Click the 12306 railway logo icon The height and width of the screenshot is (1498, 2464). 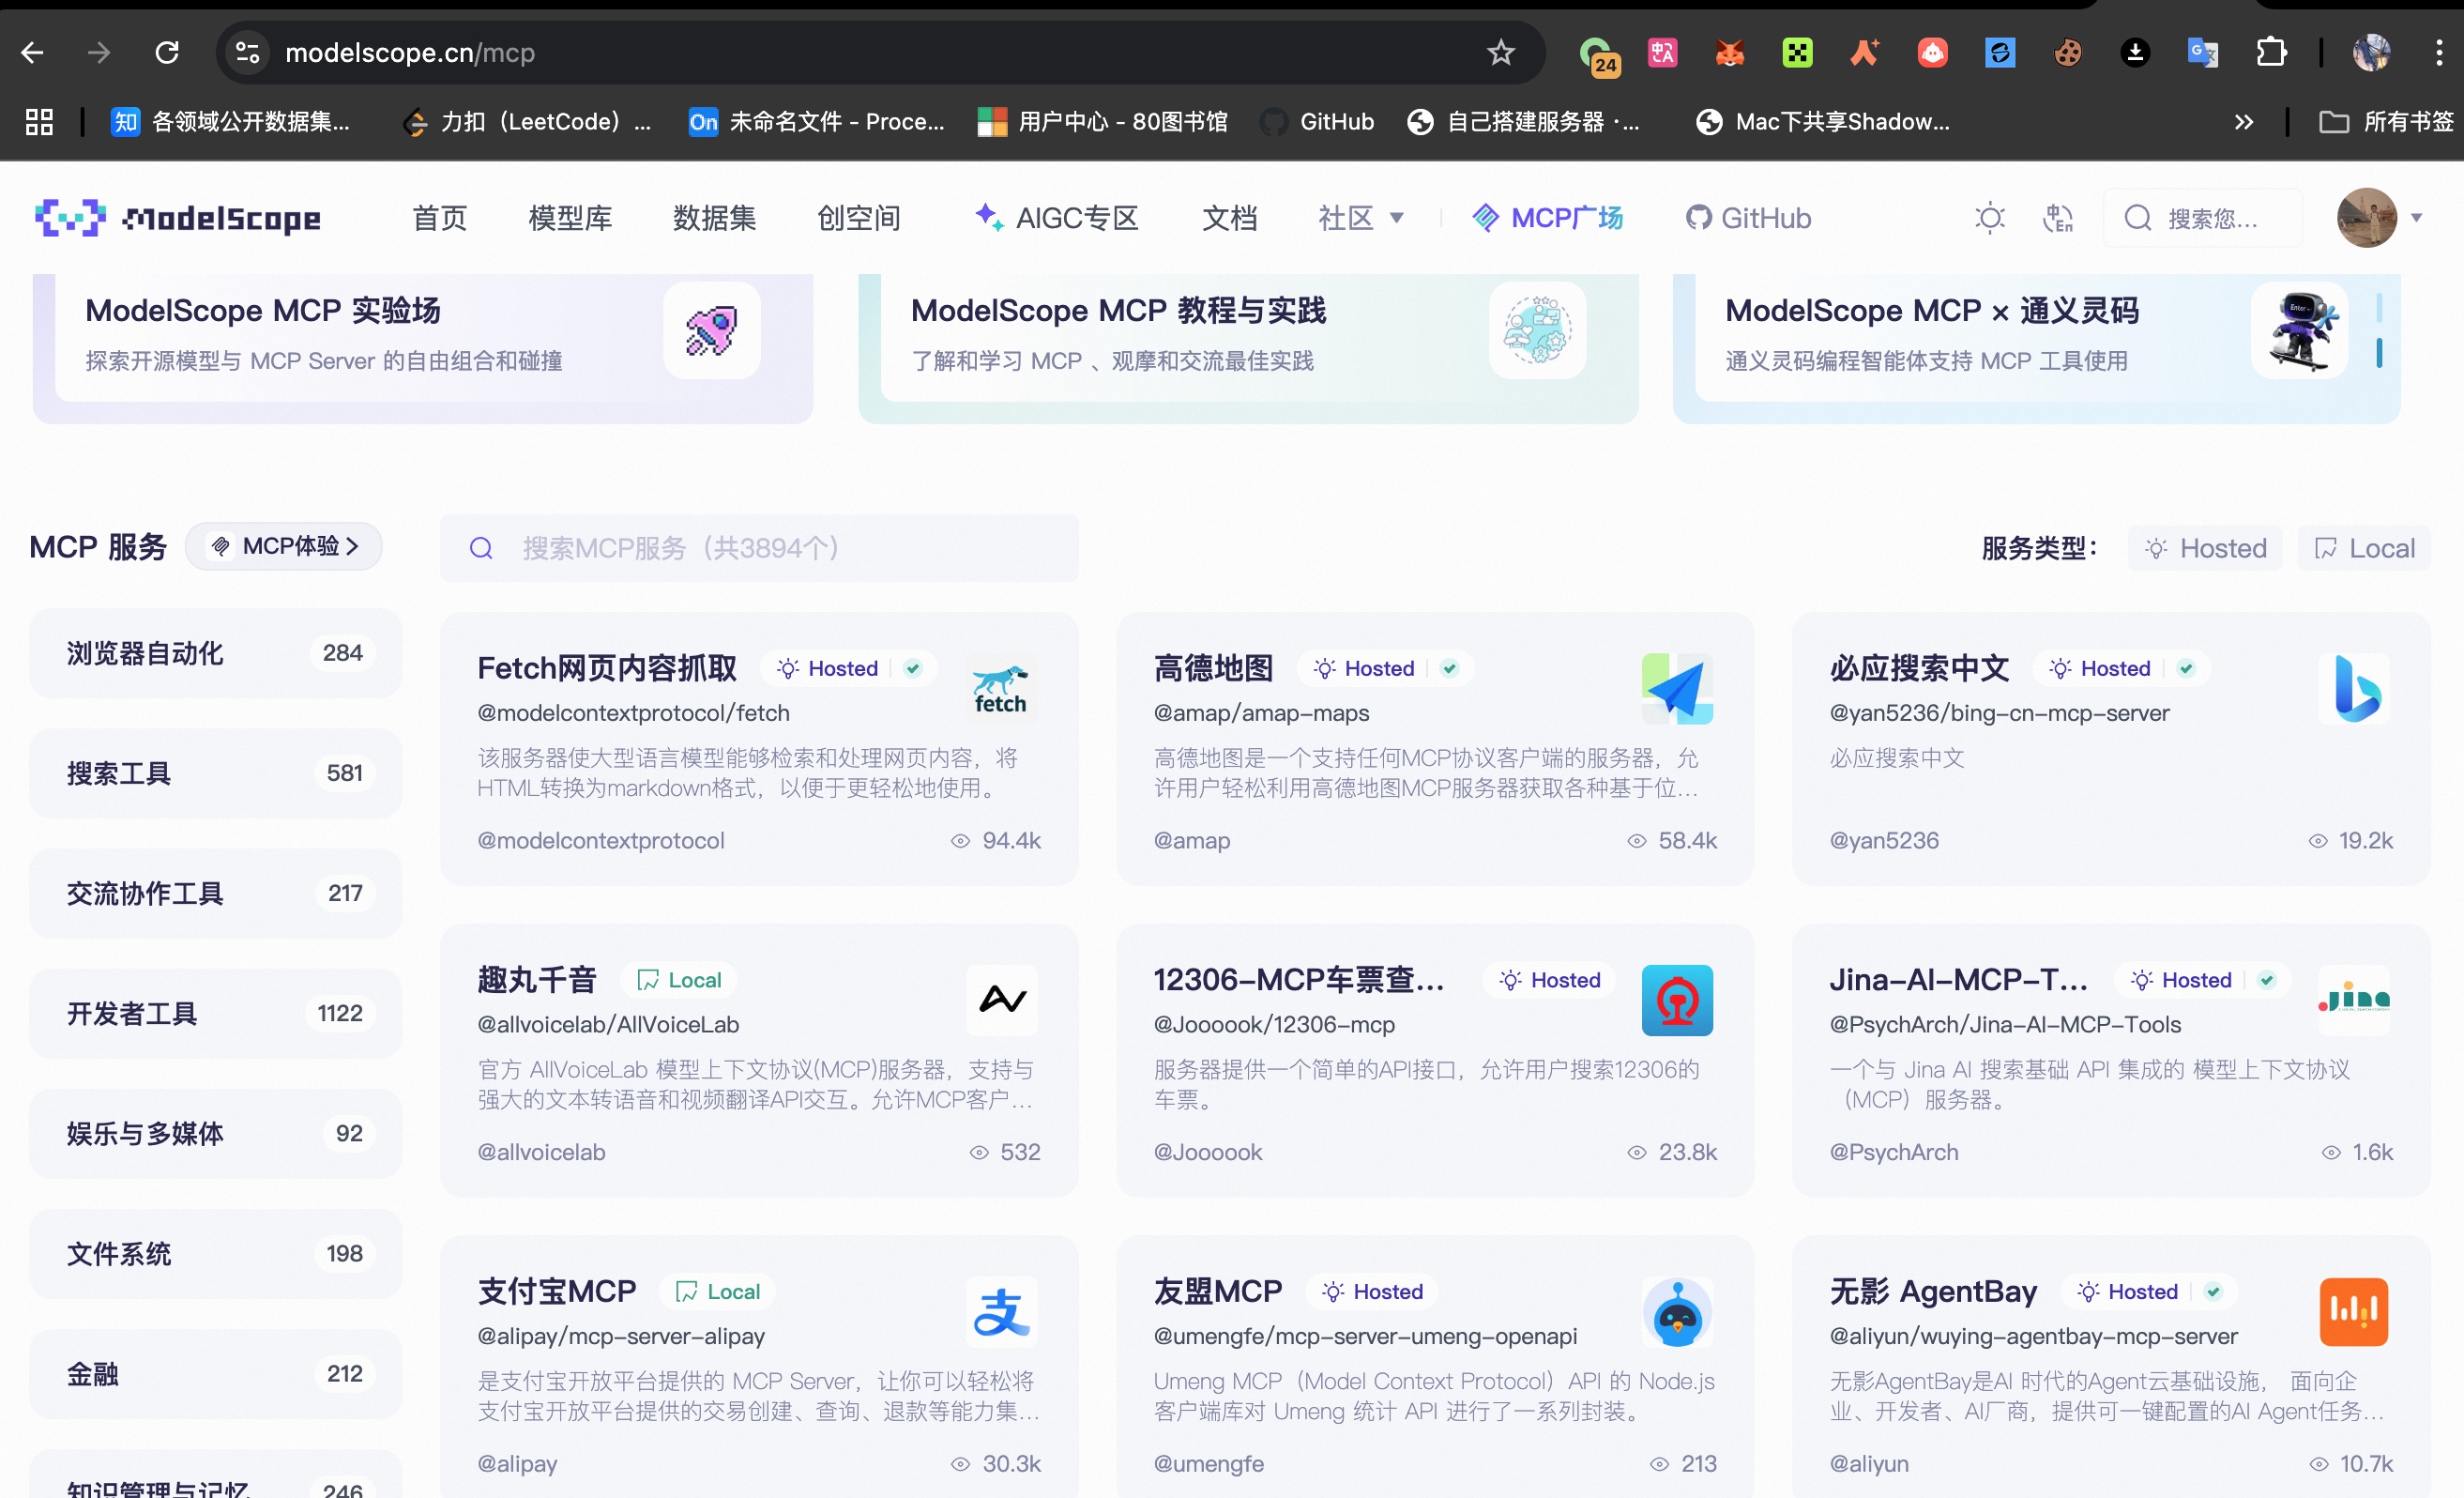coord(1677,1000)
